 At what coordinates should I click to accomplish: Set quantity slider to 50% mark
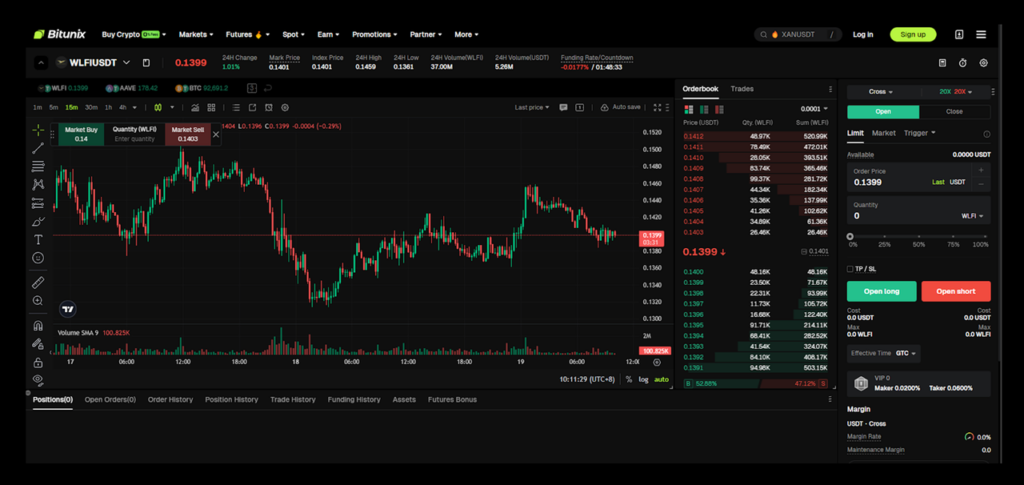(919, 237)
